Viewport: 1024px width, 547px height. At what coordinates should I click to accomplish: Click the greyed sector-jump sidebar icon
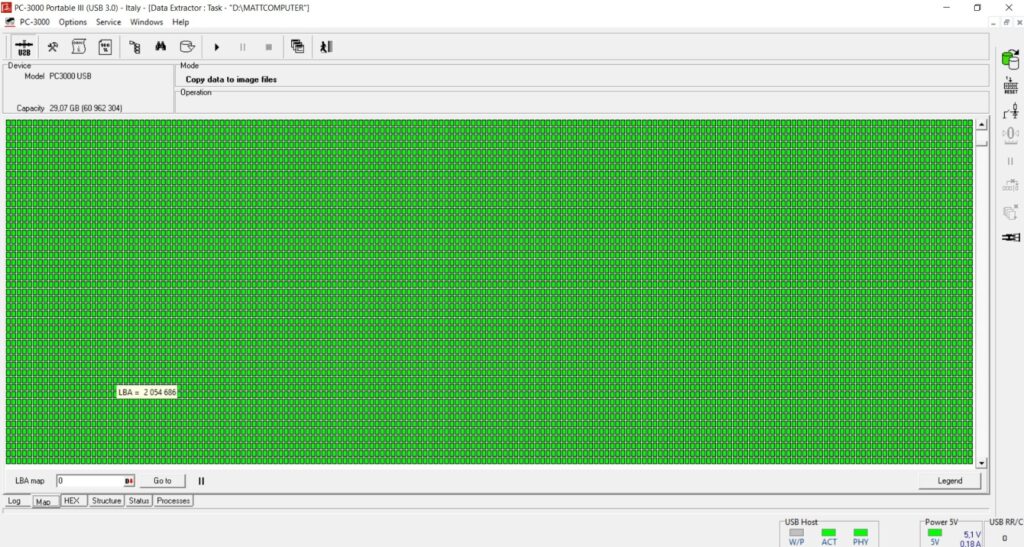click(1011, 185)
